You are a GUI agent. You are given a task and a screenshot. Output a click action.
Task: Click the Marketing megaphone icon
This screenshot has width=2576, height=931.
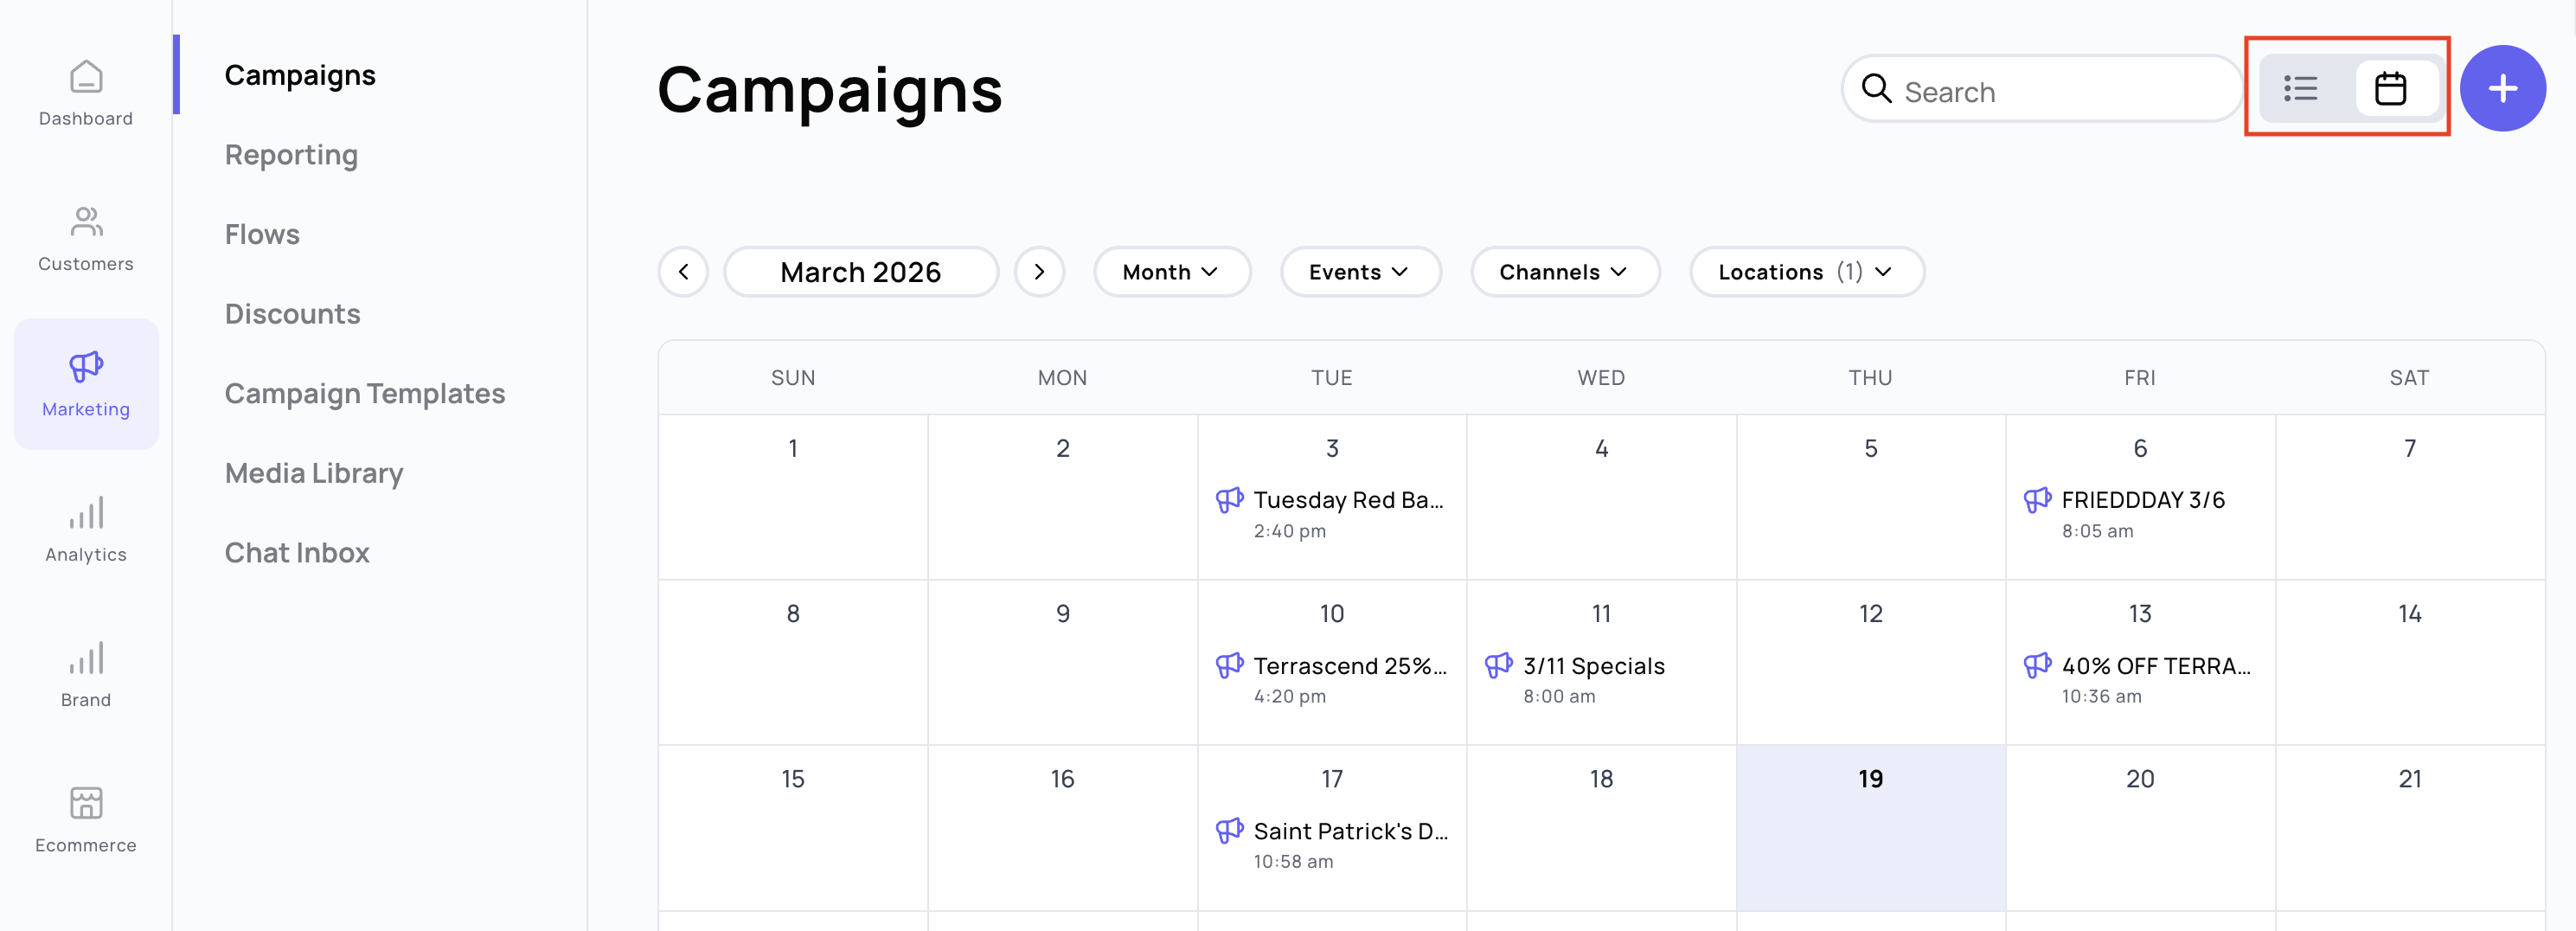click(86, 367)
